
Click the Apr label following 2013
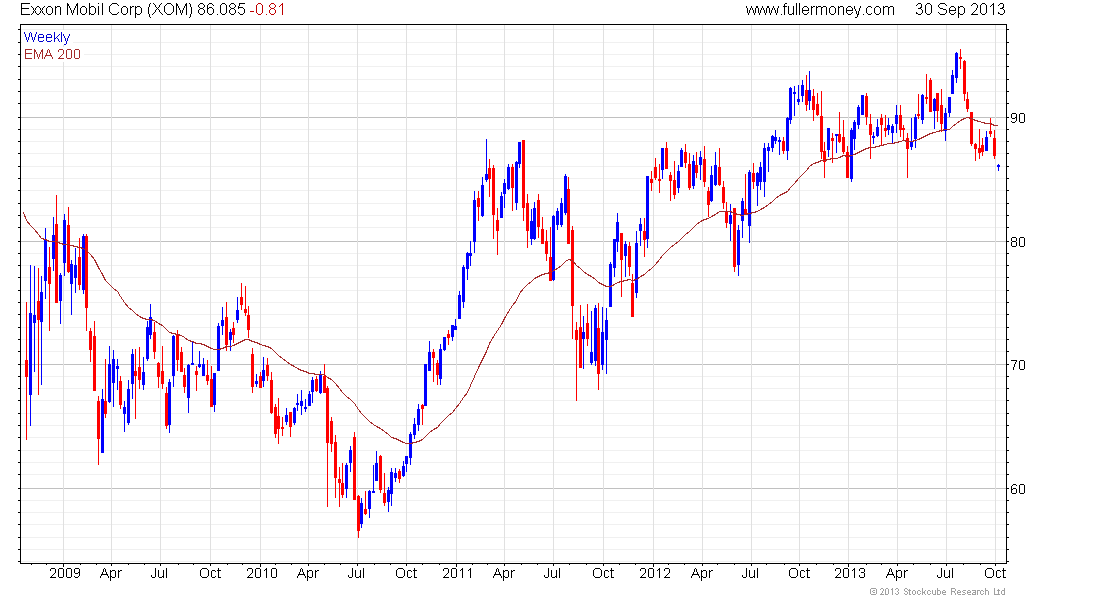pos(897,573)
